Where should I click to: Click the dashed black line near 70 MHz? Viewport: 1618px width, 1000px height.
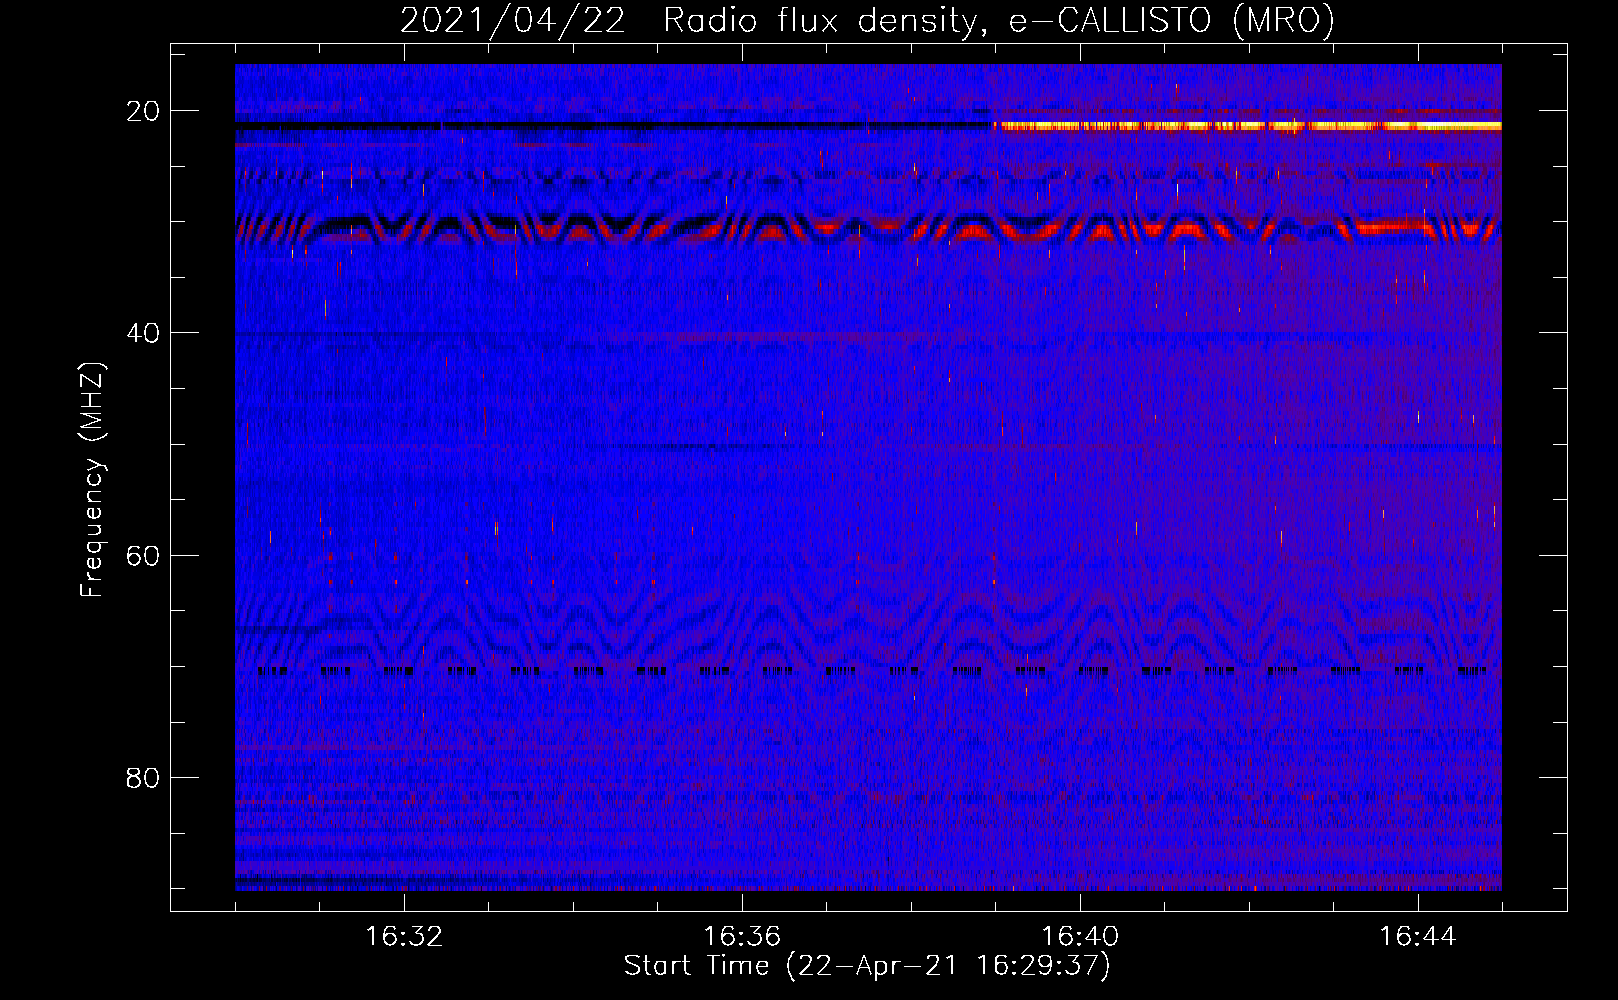872,671
